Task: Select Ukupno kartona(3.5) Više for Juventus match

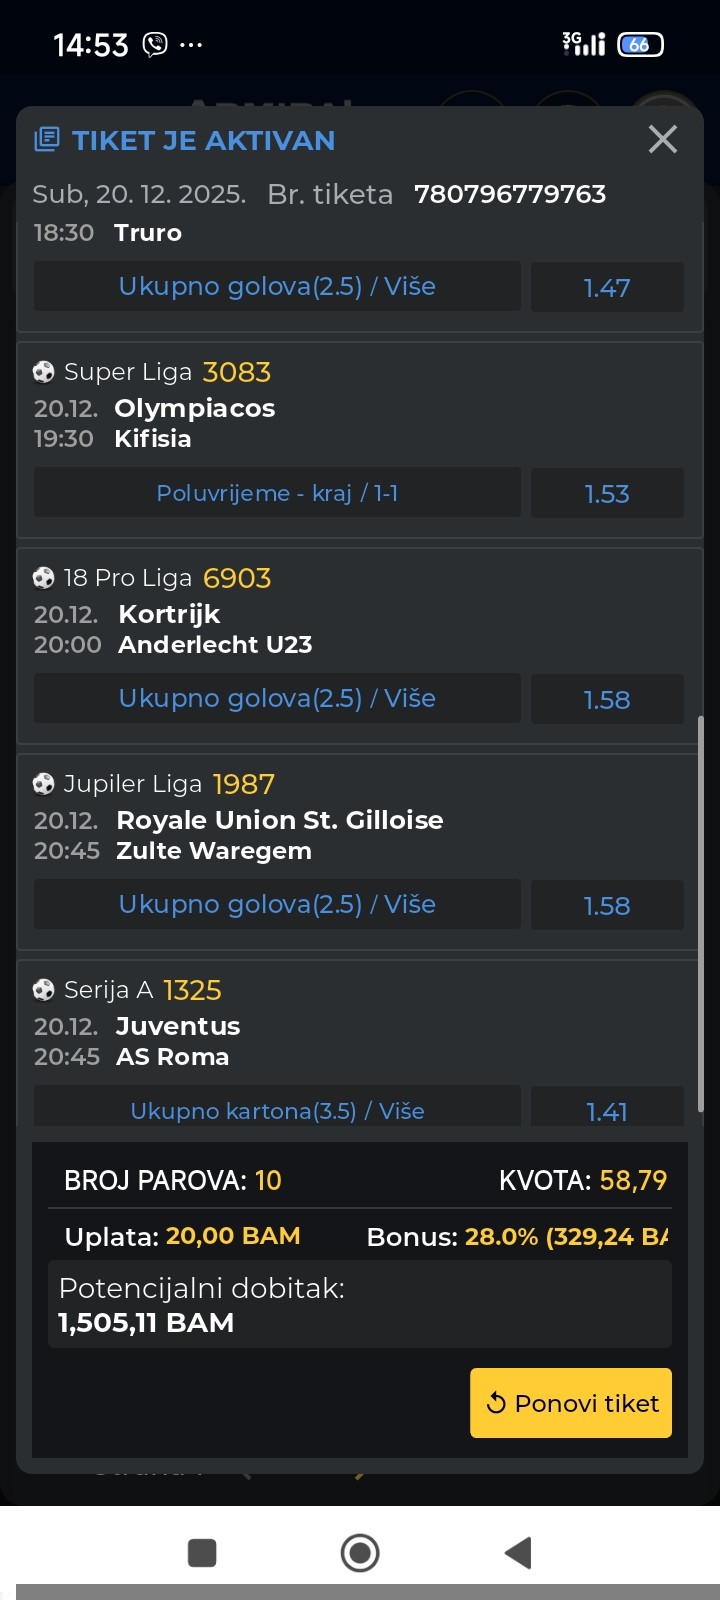Action: [277, 1110]
